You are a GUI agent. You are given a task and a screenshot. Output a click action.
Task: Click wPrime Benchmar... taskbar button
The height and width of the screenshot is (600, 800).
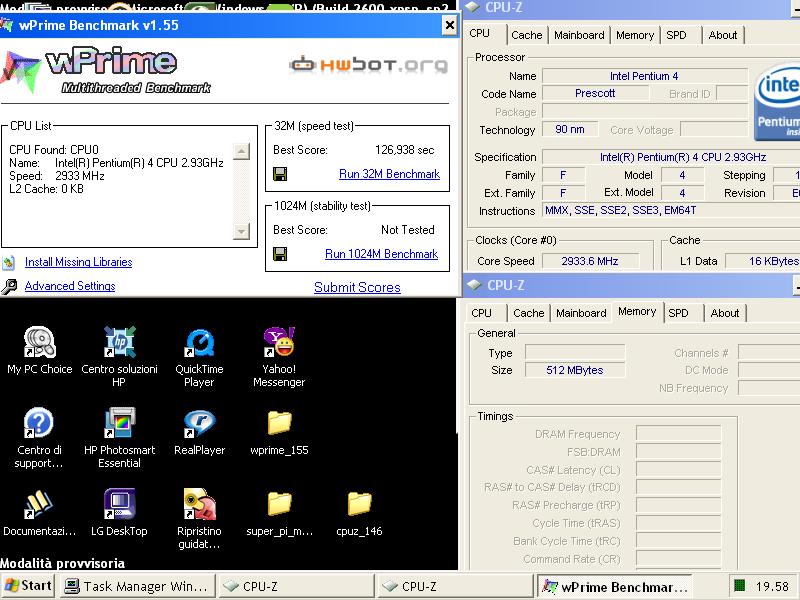615,586
